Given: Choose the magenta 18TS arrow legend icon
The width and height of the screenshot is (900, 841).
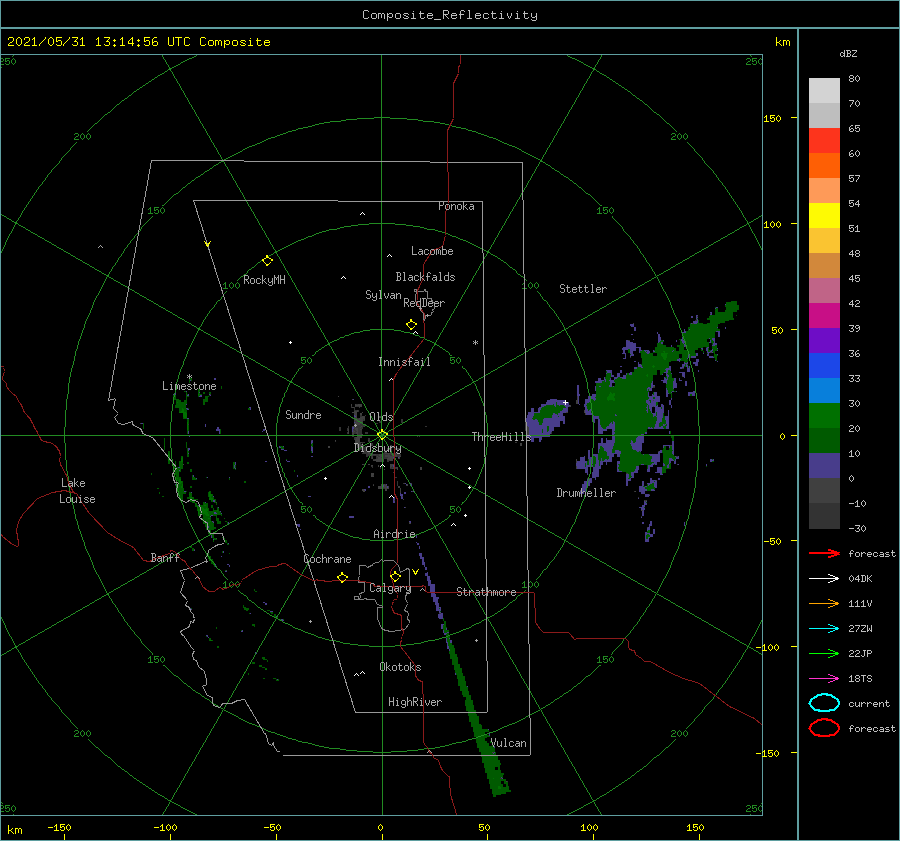Looking at the screenshot, I should 824,679.
